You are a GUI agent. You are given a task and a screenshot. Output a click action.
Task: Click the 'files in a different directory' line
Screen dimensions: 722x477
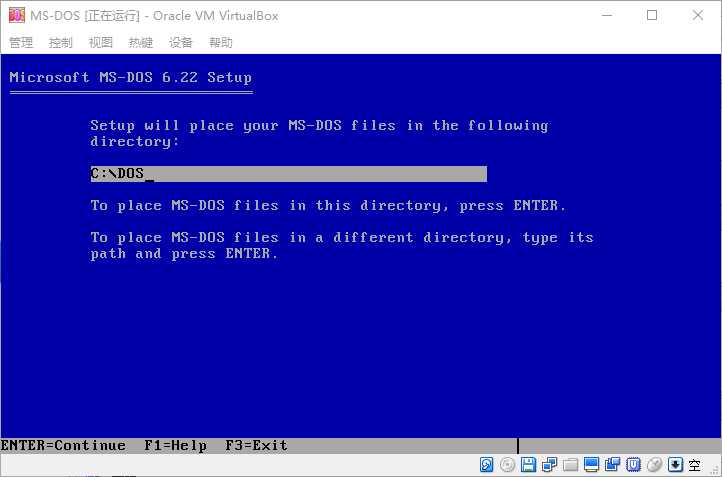(342, 238)
